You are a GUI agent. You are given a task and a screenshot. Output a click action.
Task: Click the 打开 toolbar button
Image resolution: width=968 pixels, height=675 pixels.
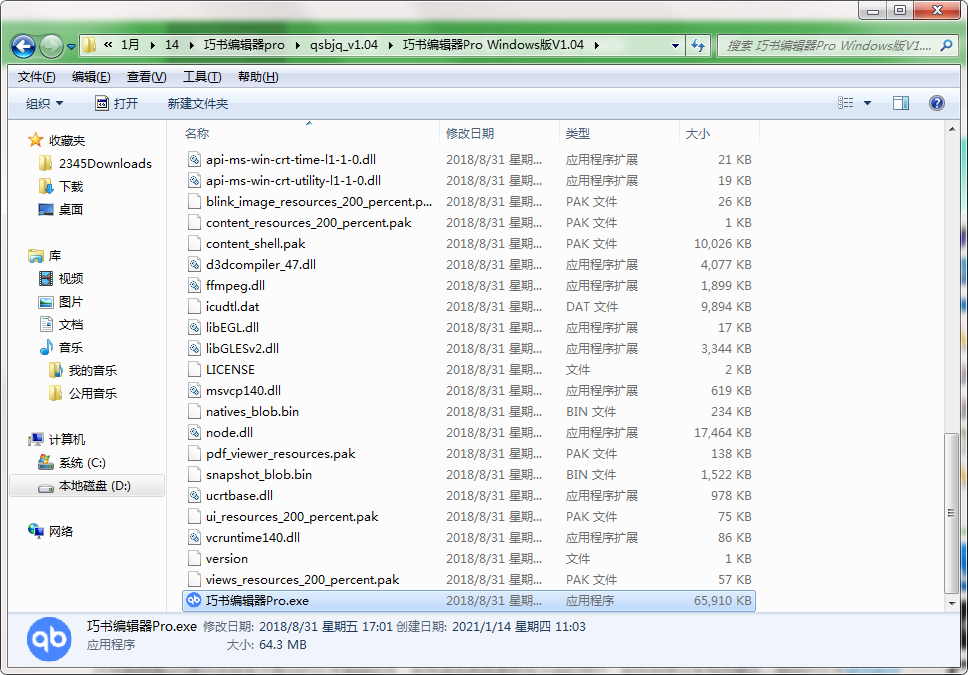pos(117,103)
